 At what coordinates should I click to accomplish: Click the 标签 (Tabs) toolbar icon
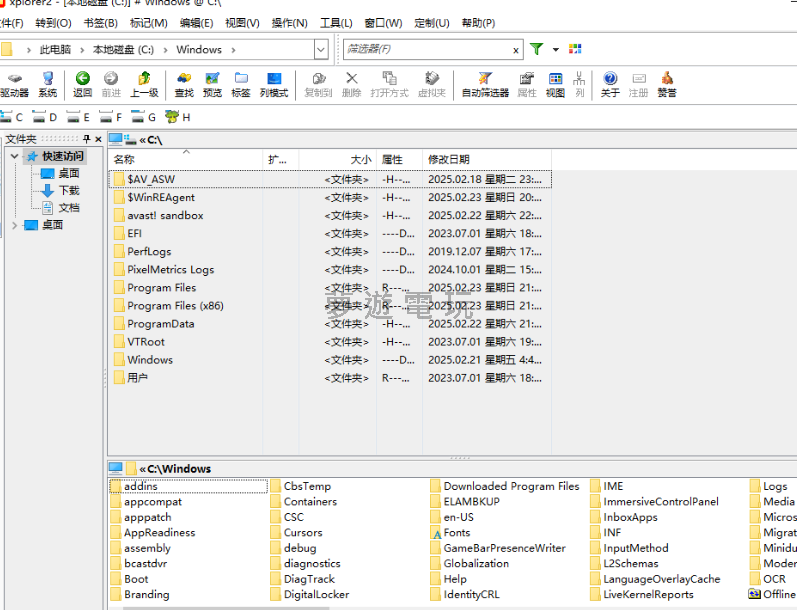pos(241,83)
